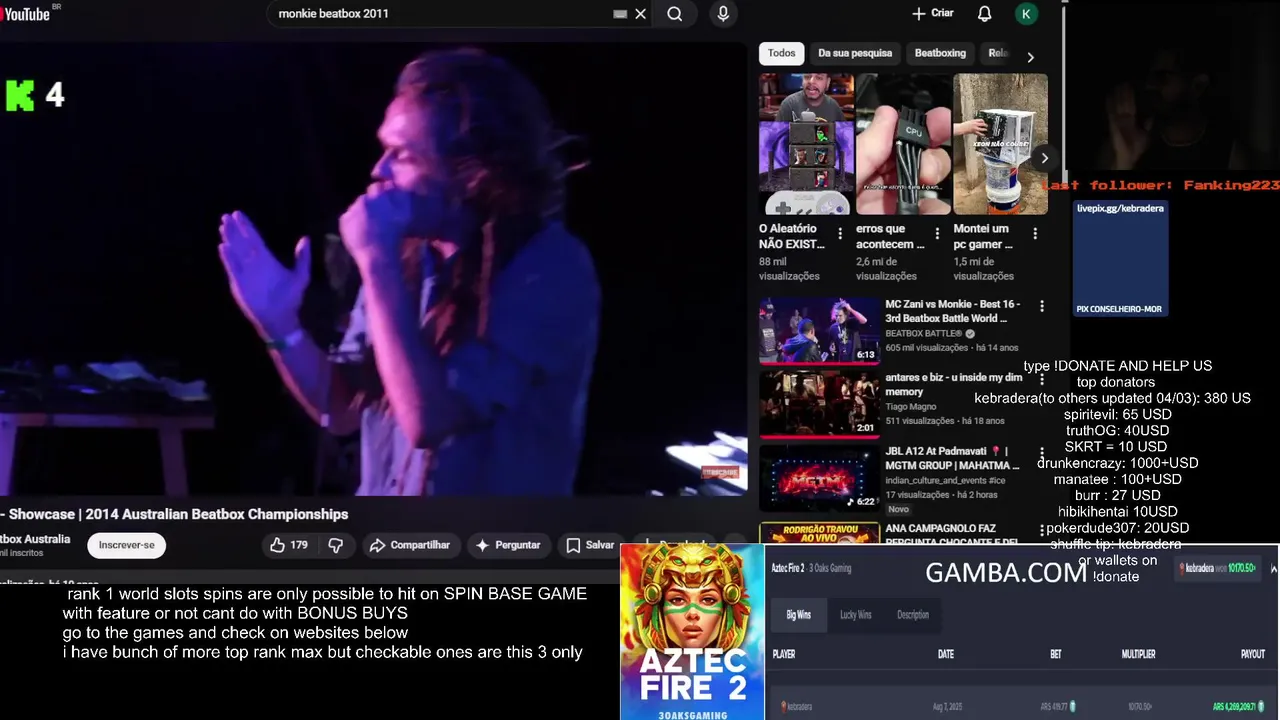Image resolution: width=1280 pixels, height=720 pixels.
Task: Select the Todos filter chip
Action: click(x=782, y=53)
